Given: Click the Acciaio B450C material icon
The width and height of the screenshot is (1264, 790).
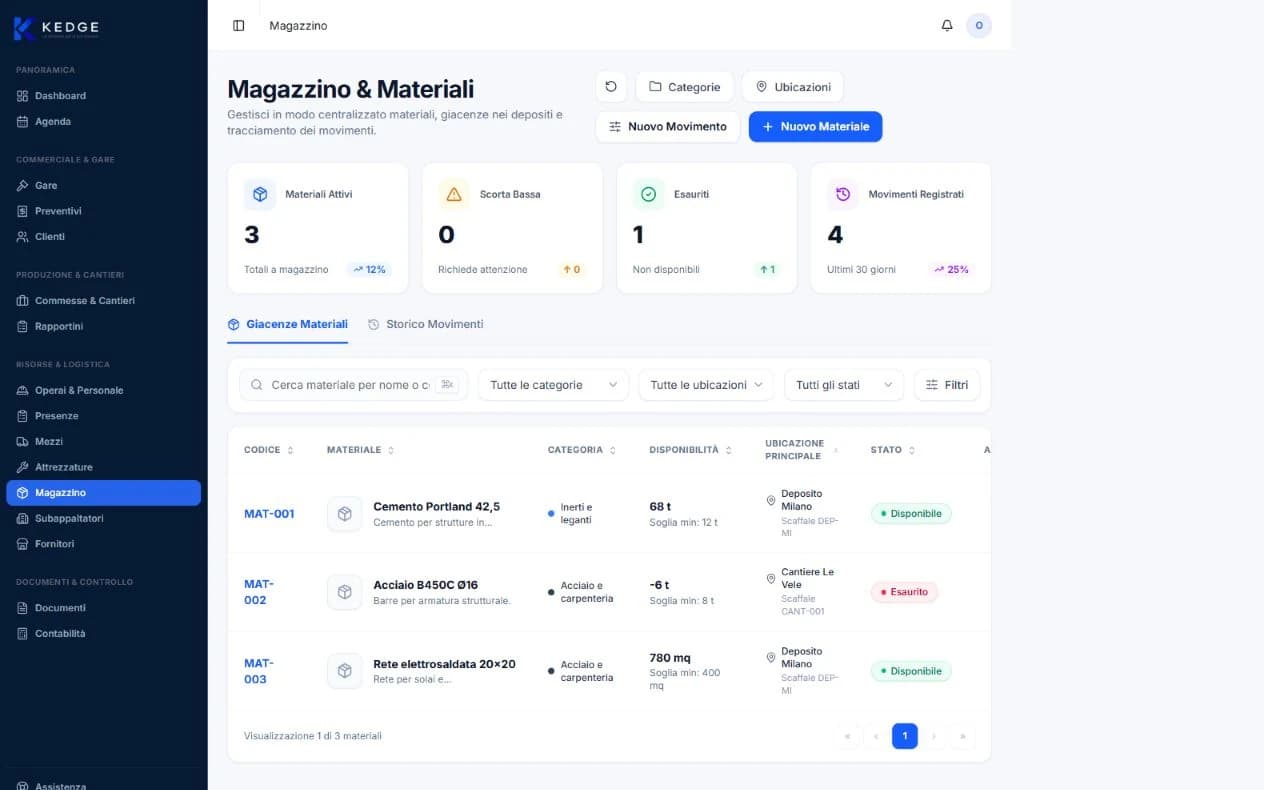Looking at the screenshot, I should (345, 592).
